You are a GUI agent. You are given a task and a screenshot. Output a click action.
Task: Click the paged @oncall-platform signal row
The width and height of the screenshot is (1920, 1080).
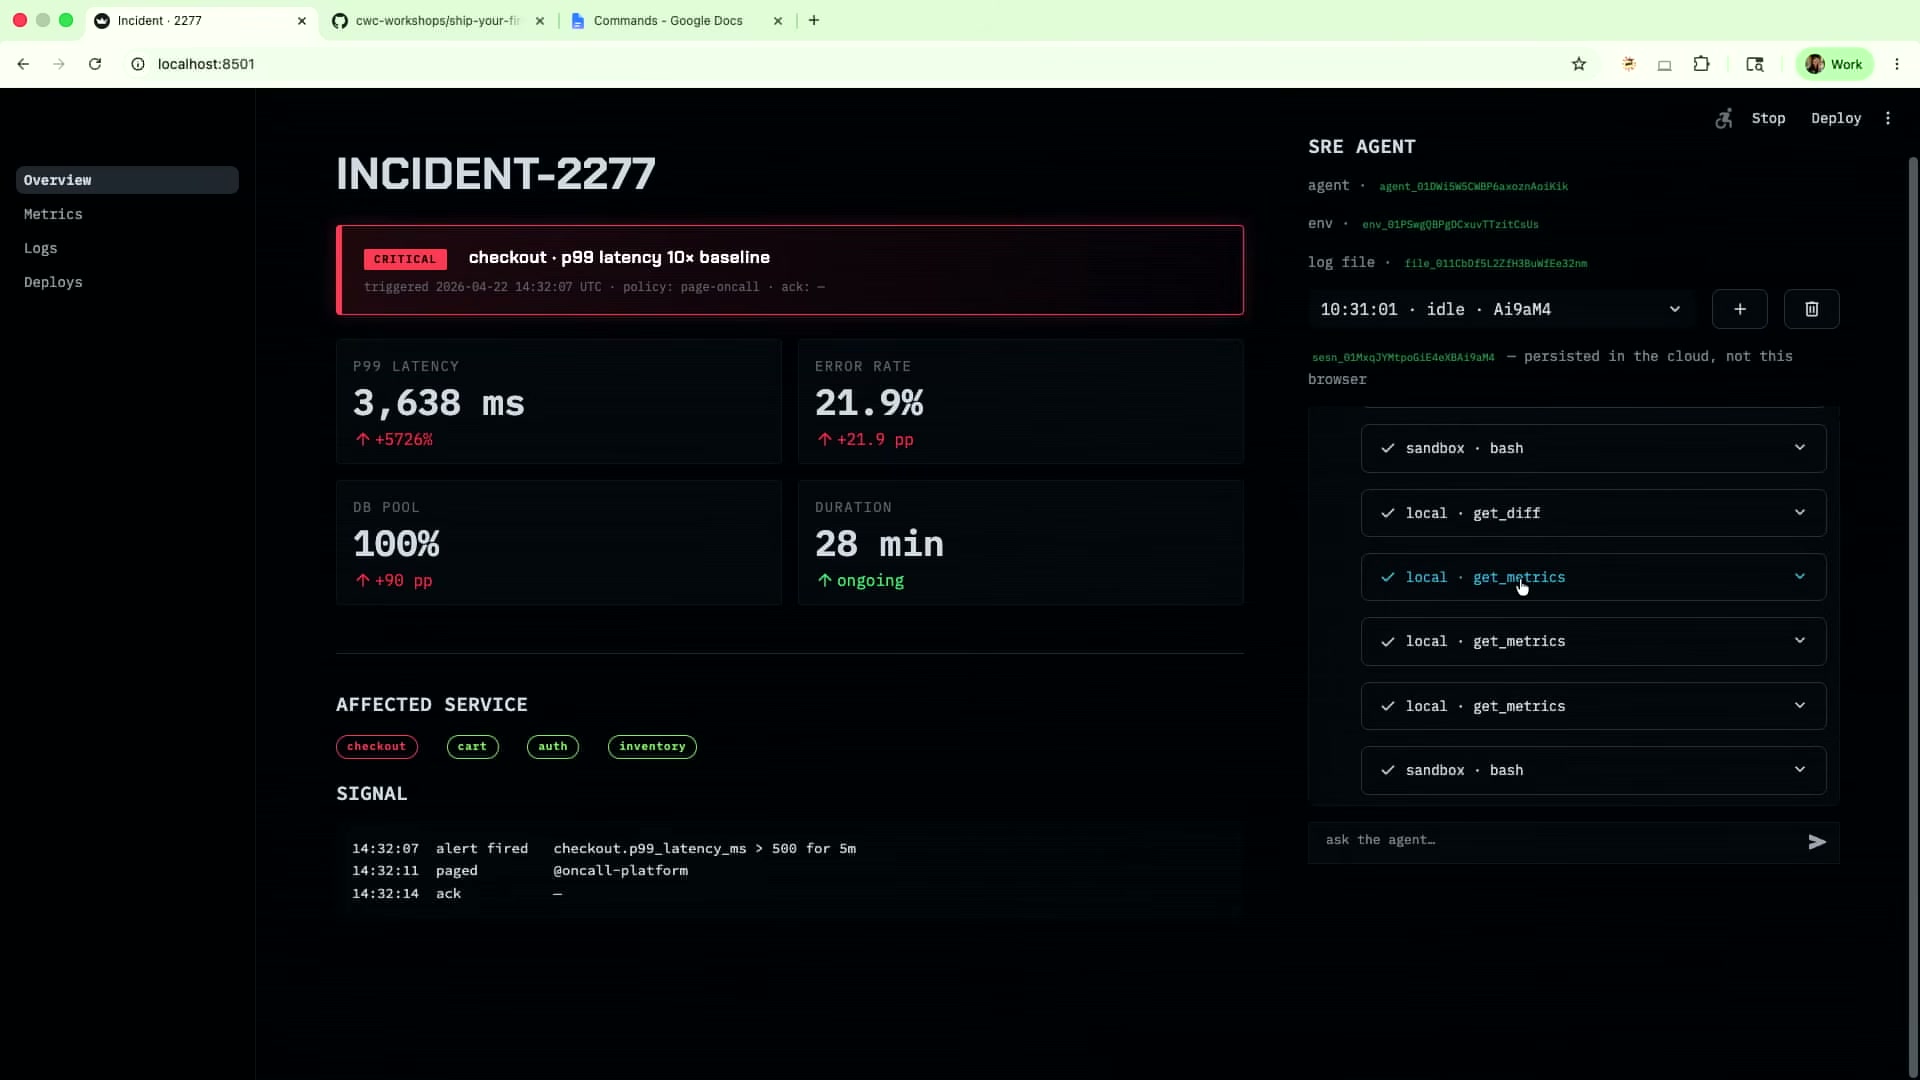click(520, 871)
